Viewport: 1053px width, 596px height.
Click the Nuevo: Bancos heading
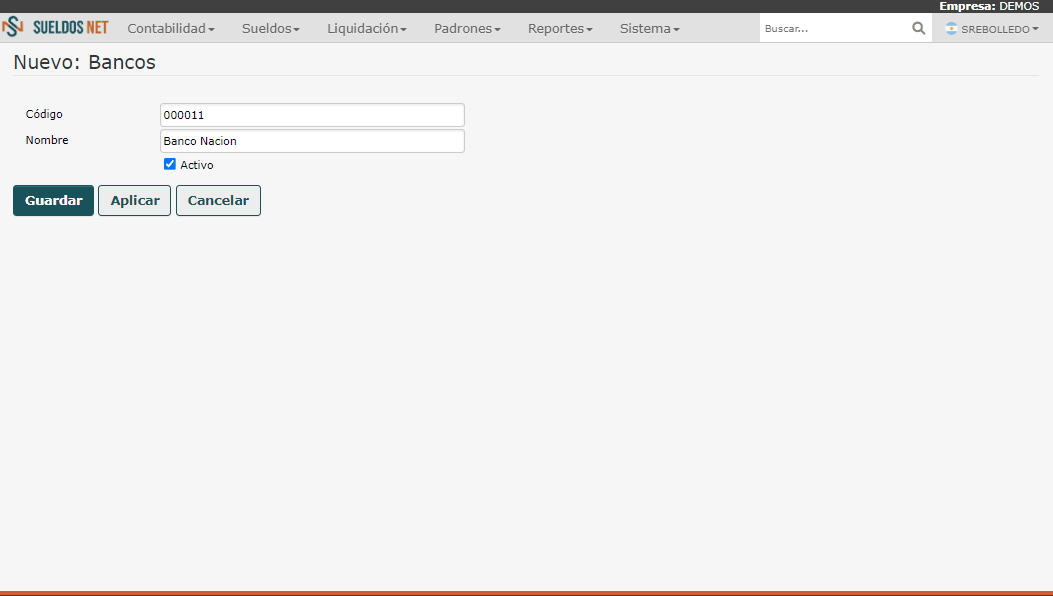click(85, 62)
